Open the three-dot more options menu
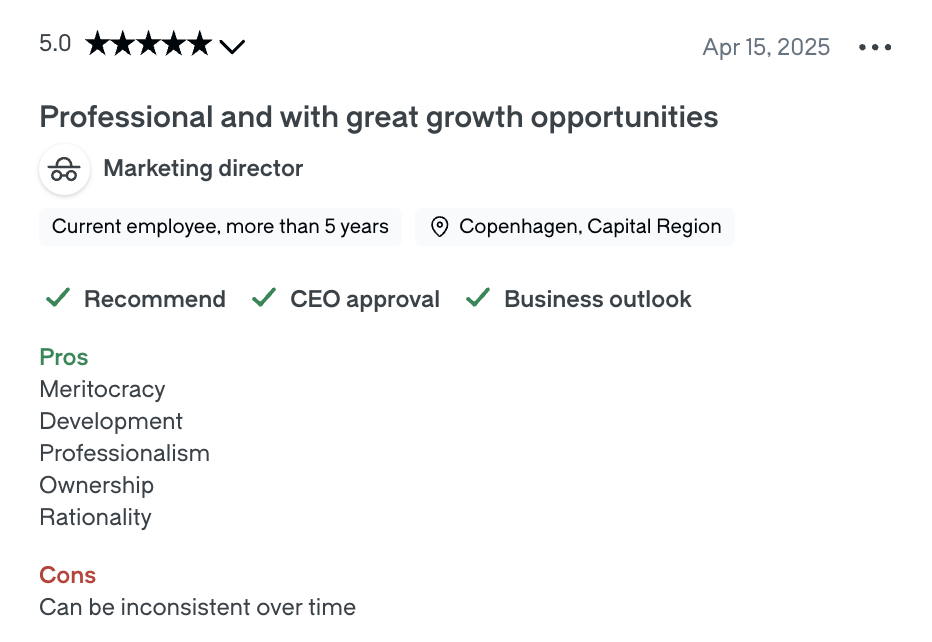 (x=875, y=47)
